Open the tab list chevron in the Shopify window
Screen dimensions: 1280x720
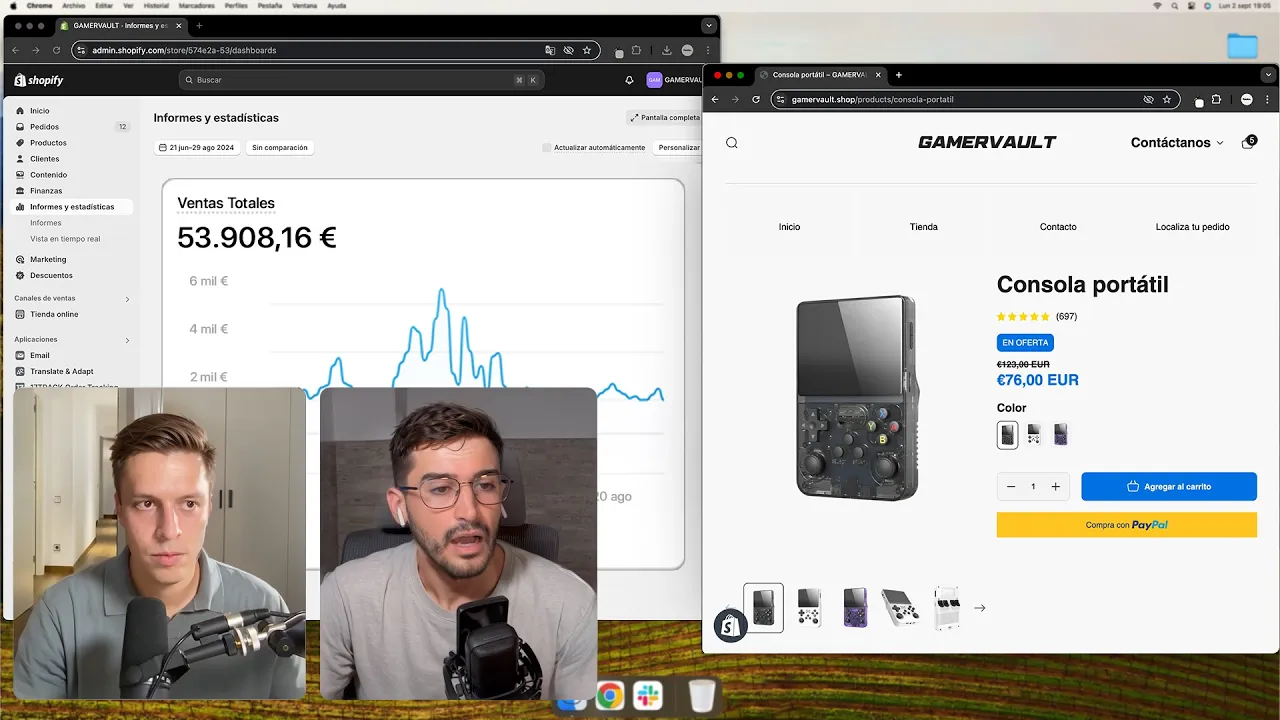pyautogui.click(x=709, y=25)
